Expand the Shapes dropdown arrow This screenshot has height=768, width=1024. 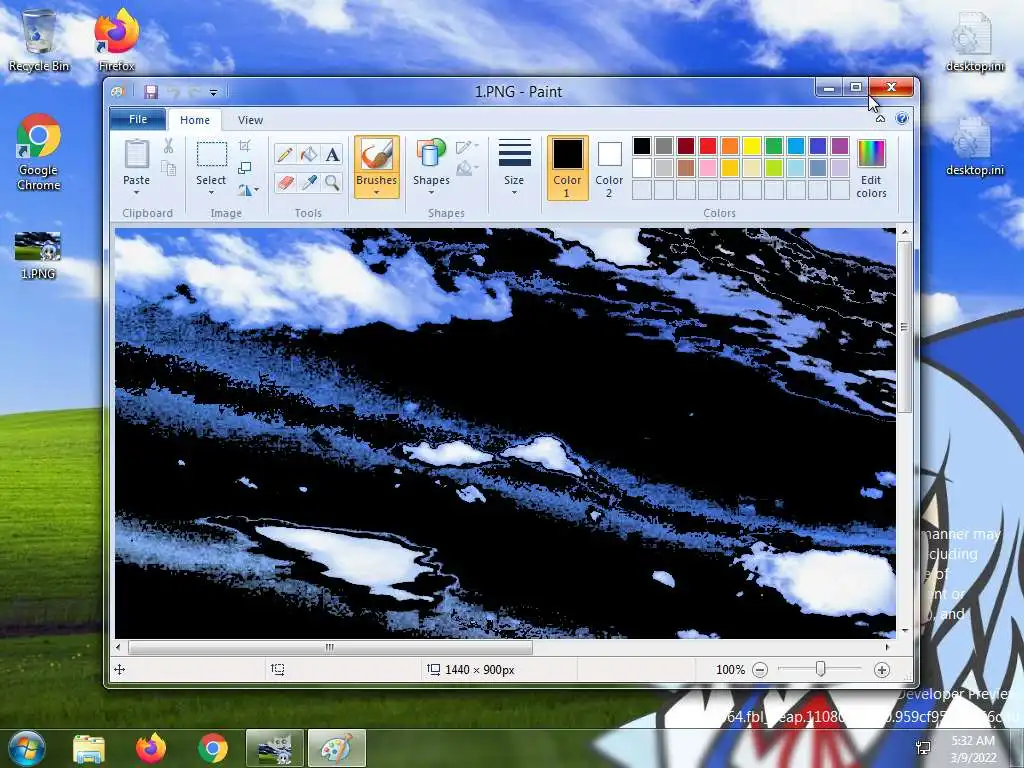pos(431,193)
